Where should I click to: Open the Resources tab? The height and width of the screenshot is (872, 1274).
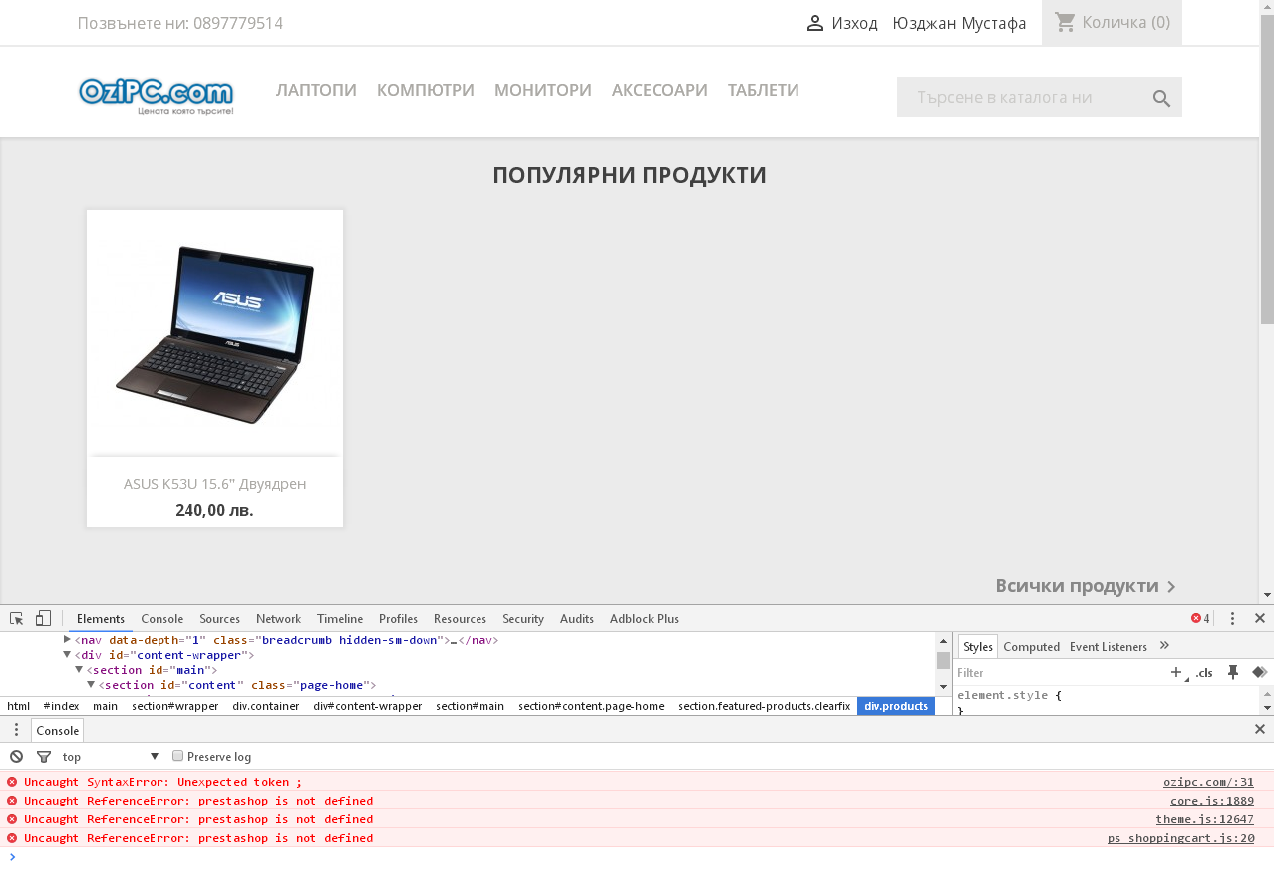[x=460, y=619]
